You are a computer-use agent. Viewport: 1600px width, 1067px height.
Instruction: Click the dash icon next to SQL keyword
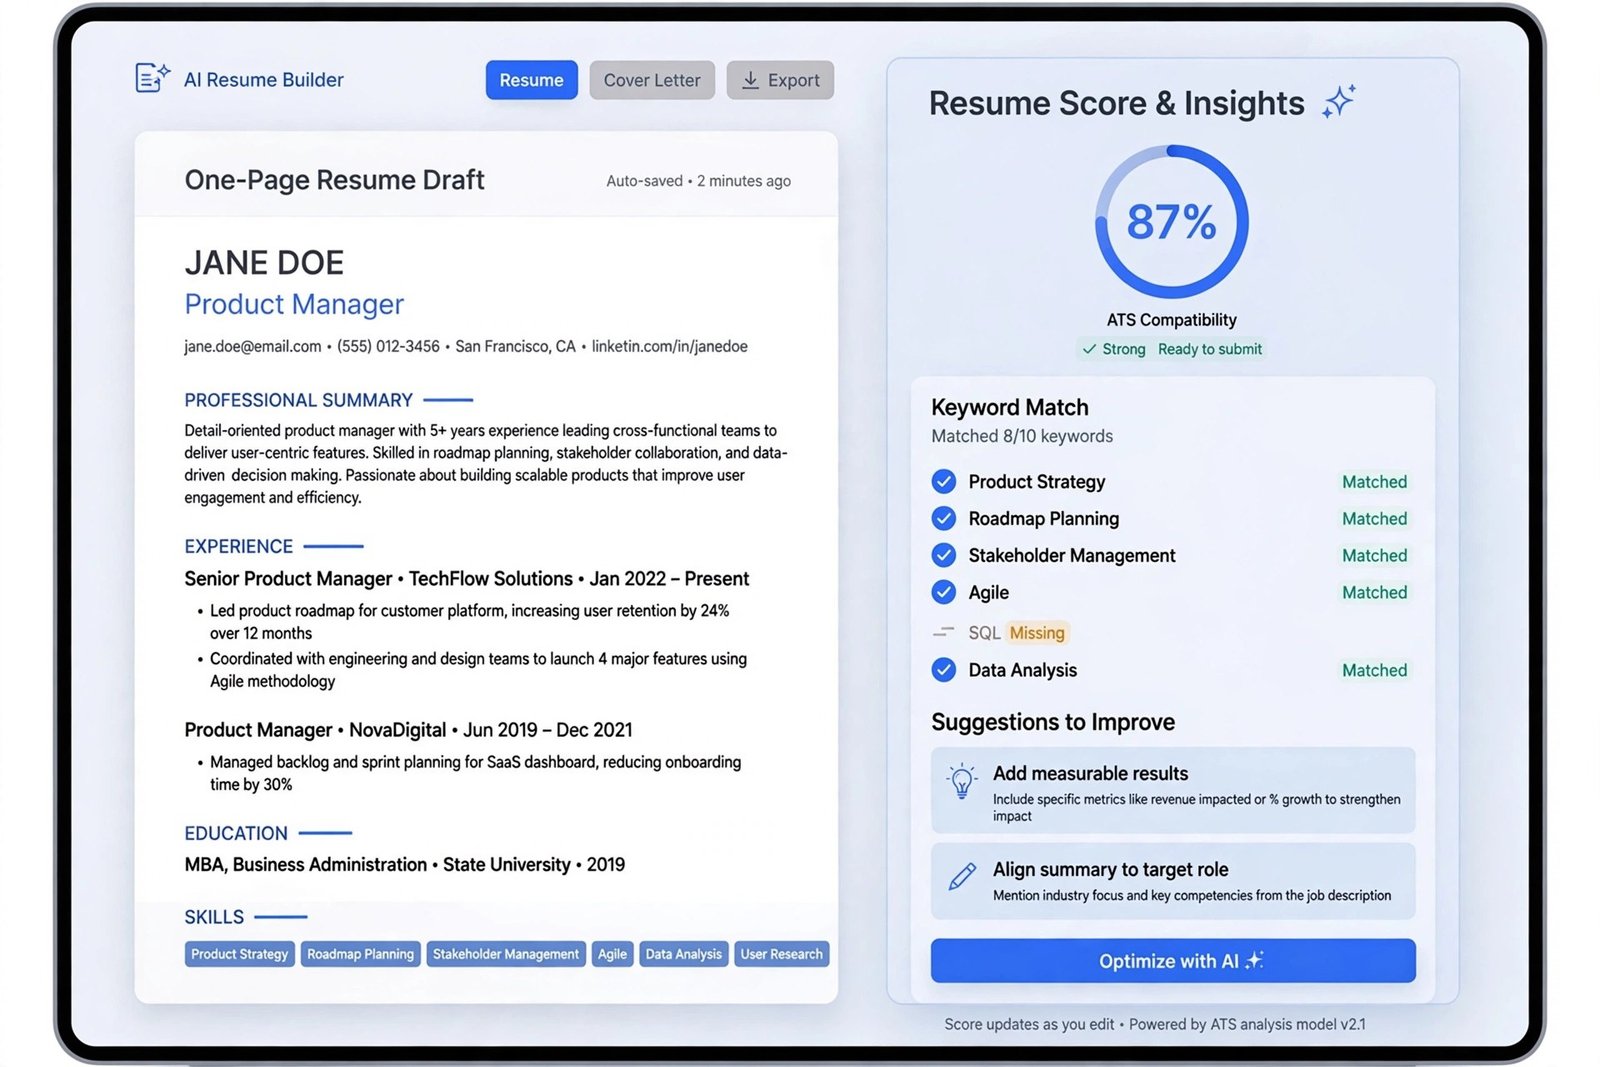point(943,632)
